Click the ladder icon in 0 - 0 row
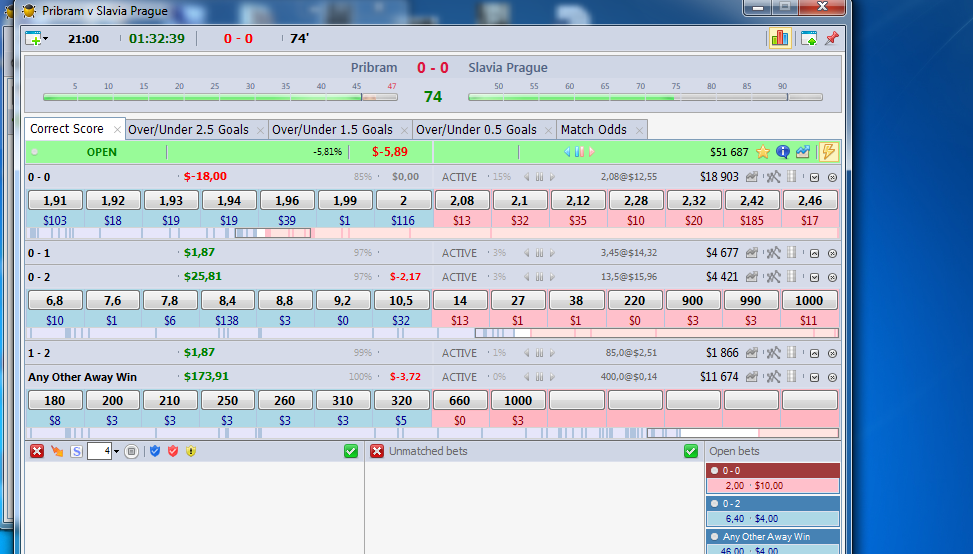Image resolution: width=973 pixels, height=554 pixels. (791, 177)
